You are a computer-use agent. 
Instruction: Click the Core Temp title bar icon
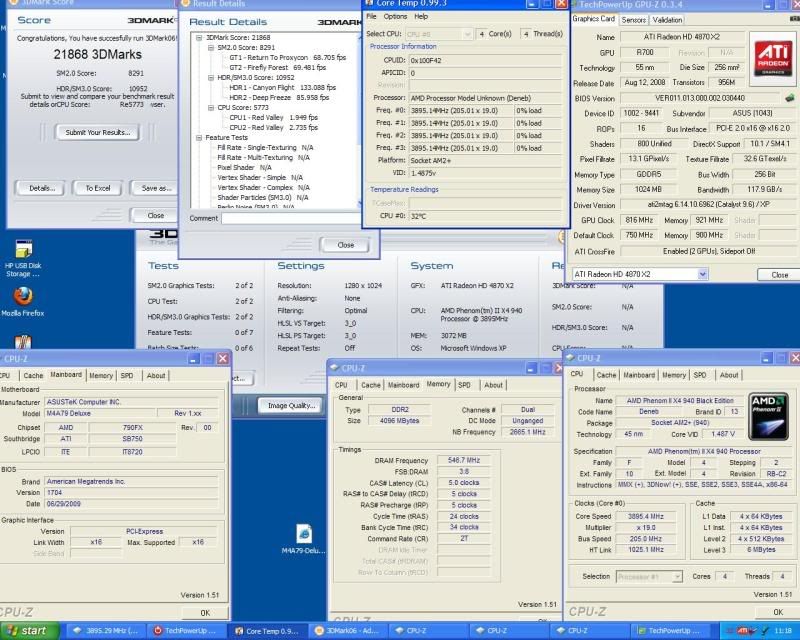[369, 4]
